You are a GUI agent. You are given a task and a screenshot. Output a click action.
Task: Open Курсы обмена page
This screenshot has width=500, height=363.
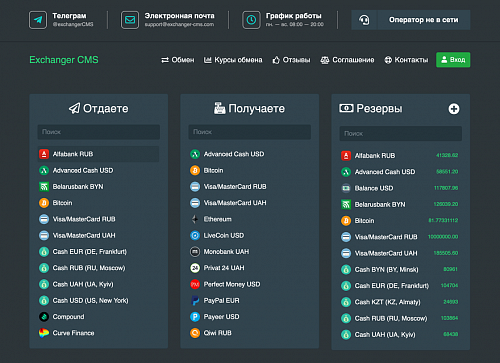[x=233, y=60]
